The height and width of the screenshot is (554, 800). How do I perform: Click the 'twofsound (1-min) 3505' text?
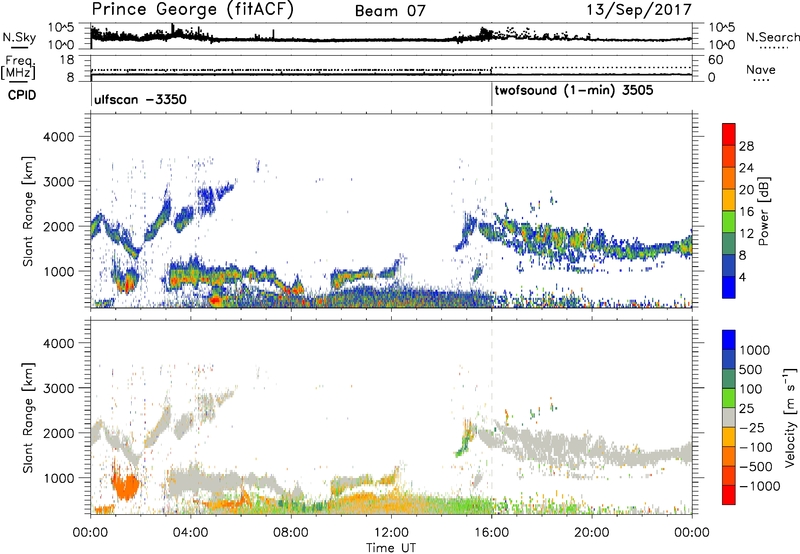(x=574, y=91)
